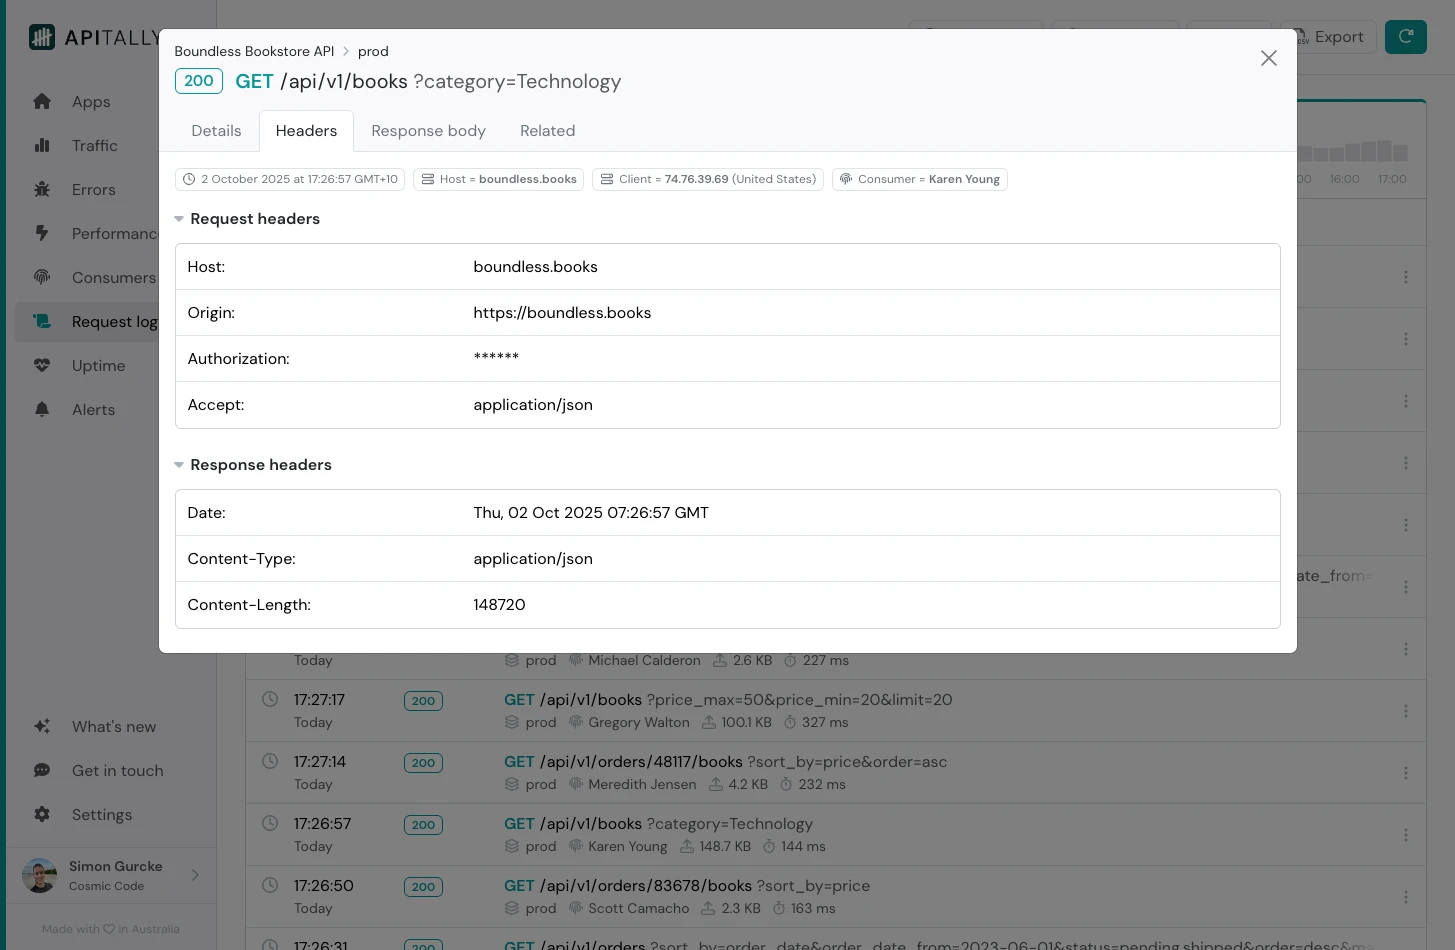The width and height of the screenshot is (1455, 950).
Task: Open Uptime via the heartbeat icon
Action: (x=42, y=366)
